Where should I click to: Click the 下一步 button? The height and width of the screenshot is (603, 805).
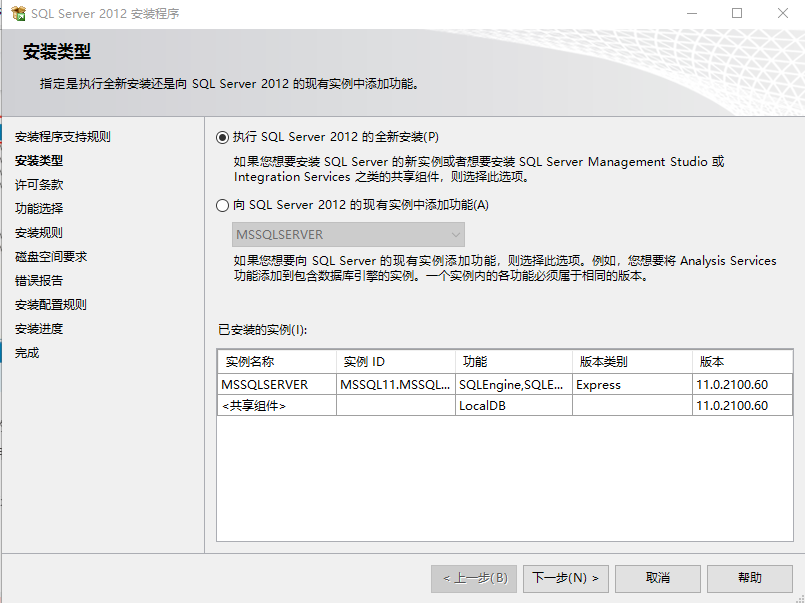pos(565,578)
